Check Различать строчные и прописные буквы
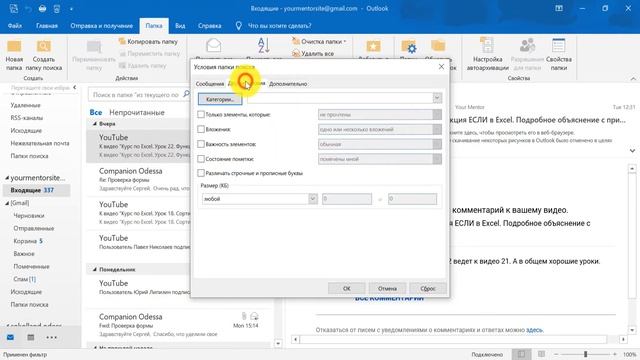The width and height of the screenshot is (640, 360). pyautogui.click(x=201, y=173)
